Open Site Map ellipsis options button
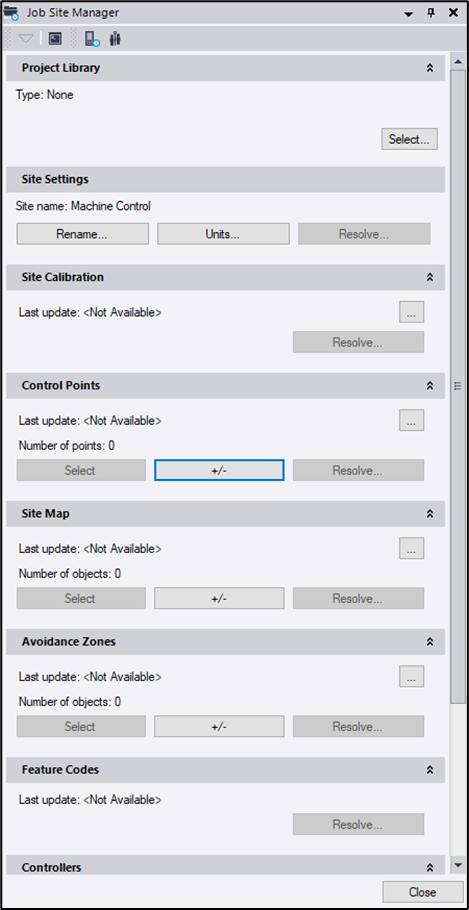Viewport: 469px width, 910px height. 412,548
